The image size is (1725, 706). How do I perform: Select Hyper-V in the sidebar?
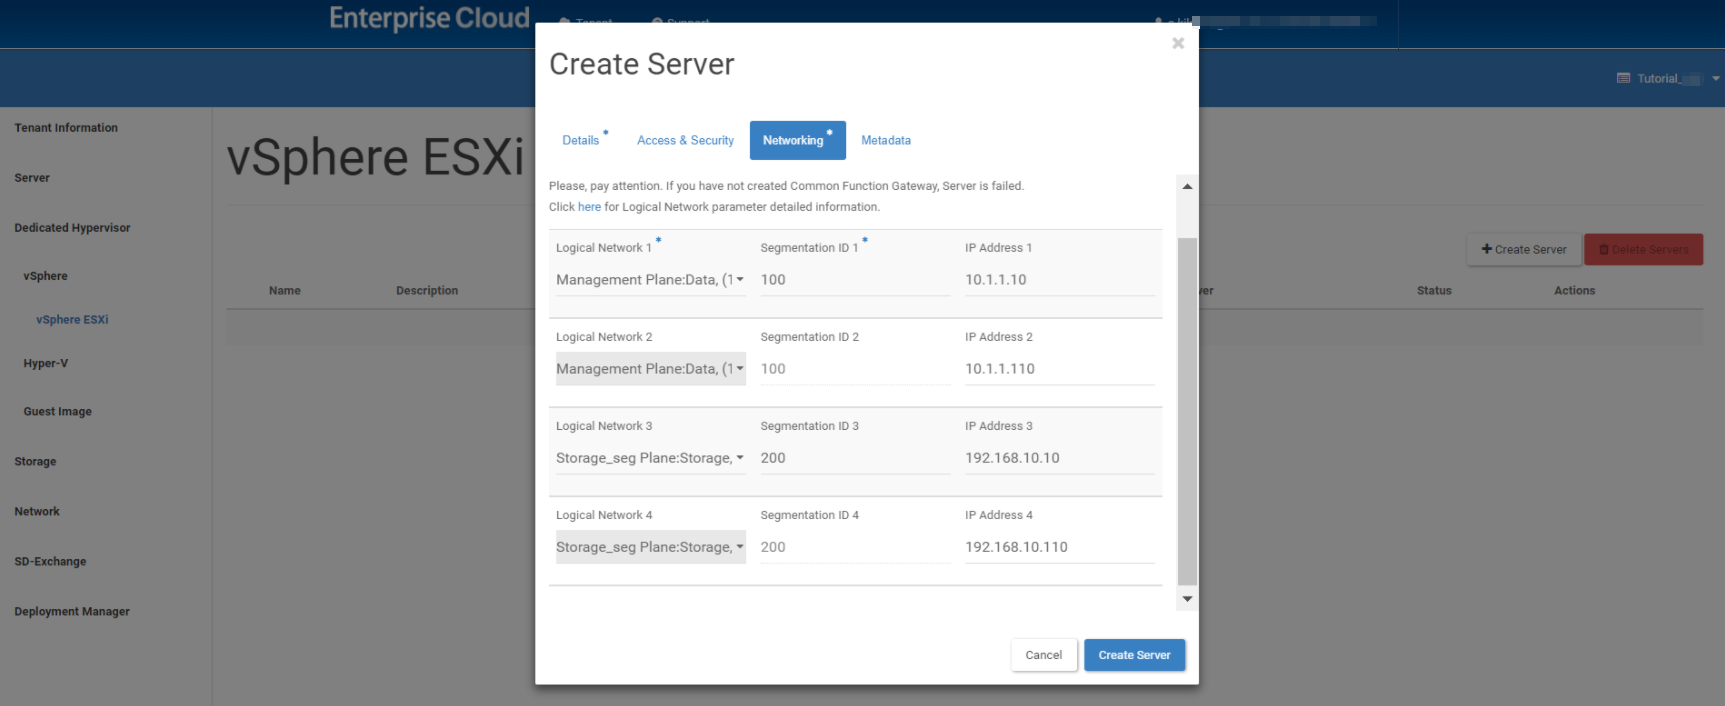(46, 364)
